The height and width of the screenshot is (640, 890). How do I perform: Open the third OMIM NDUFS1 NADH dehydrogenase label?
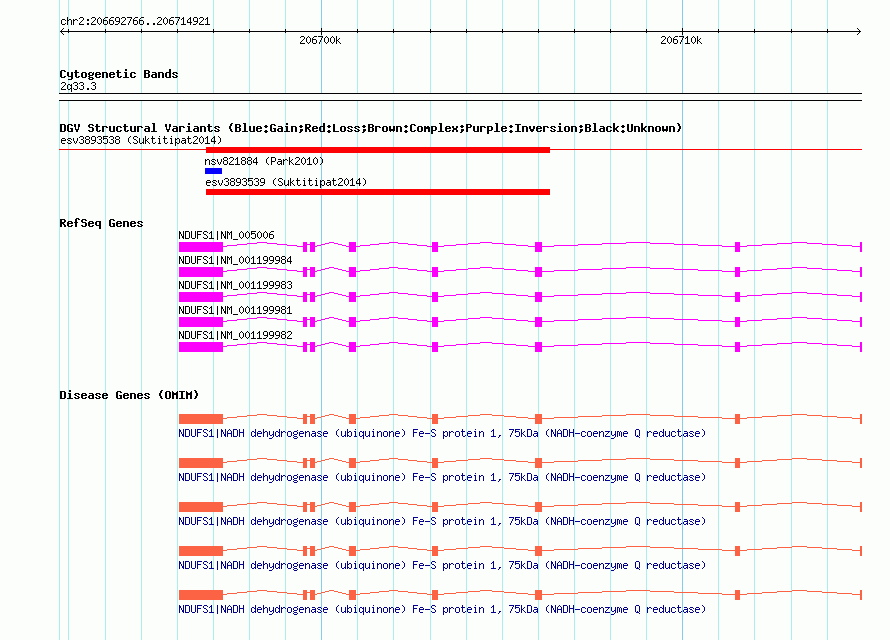coord(442,521)
